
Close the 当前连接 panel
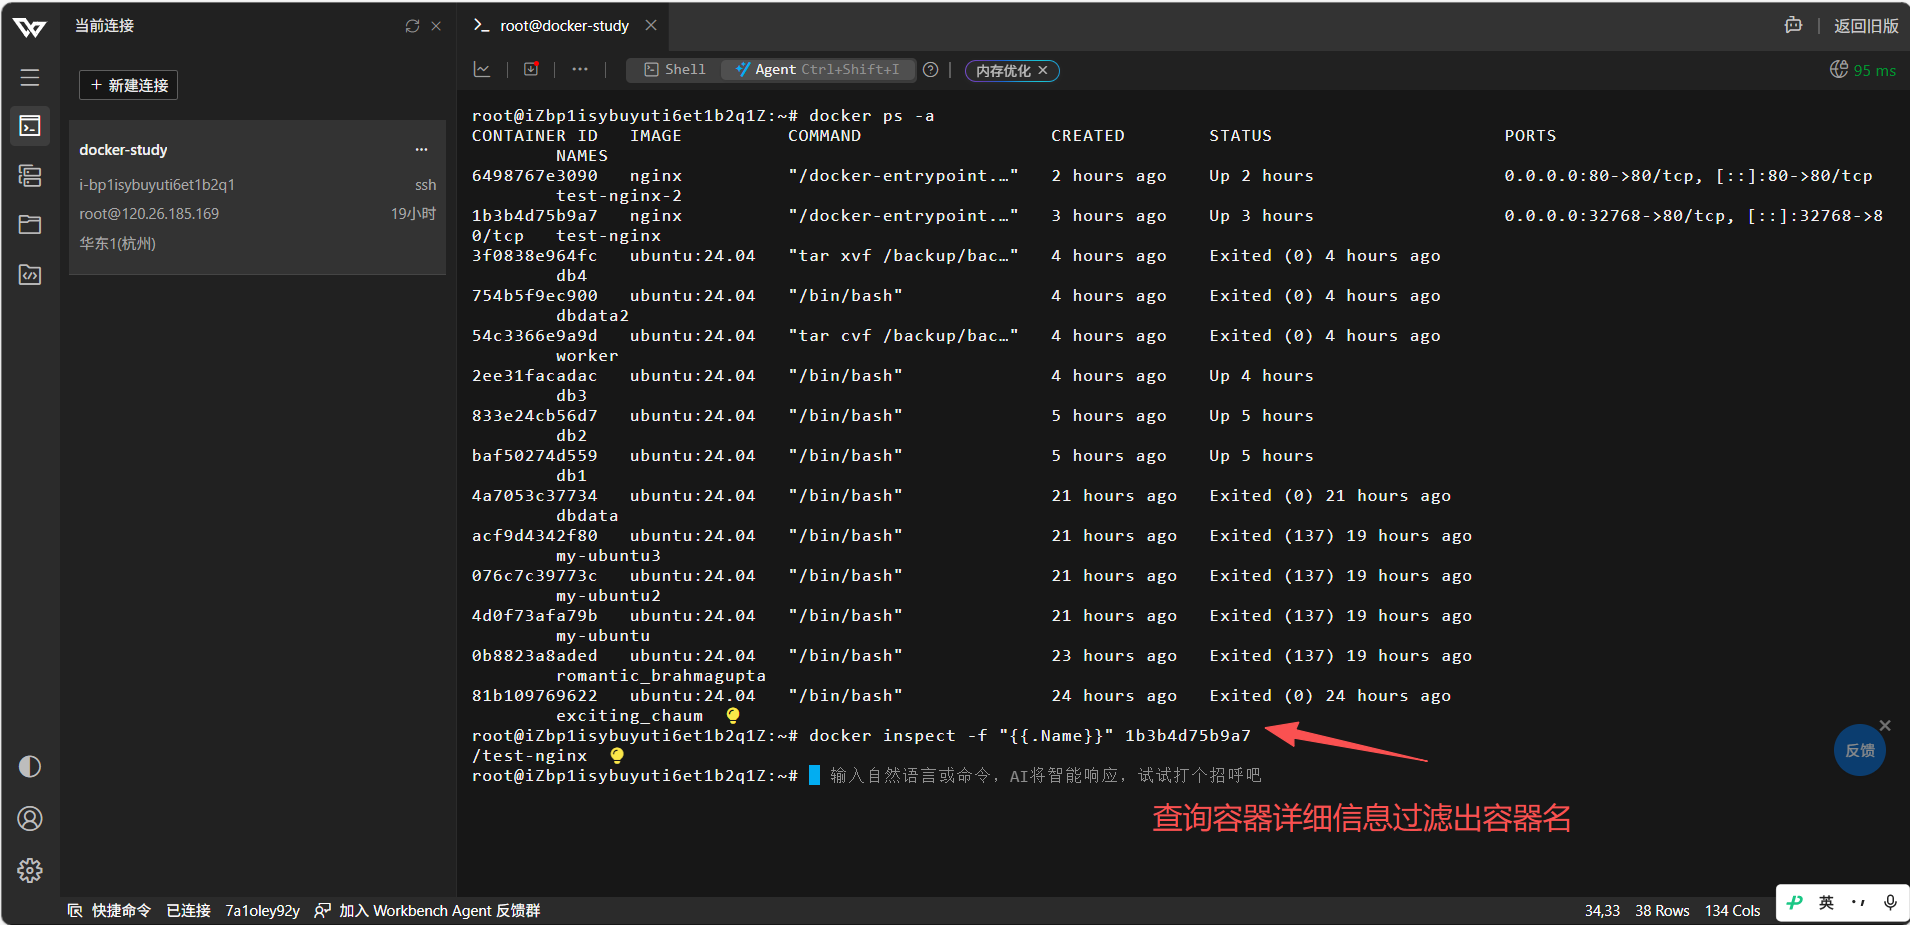click(436, 26)
